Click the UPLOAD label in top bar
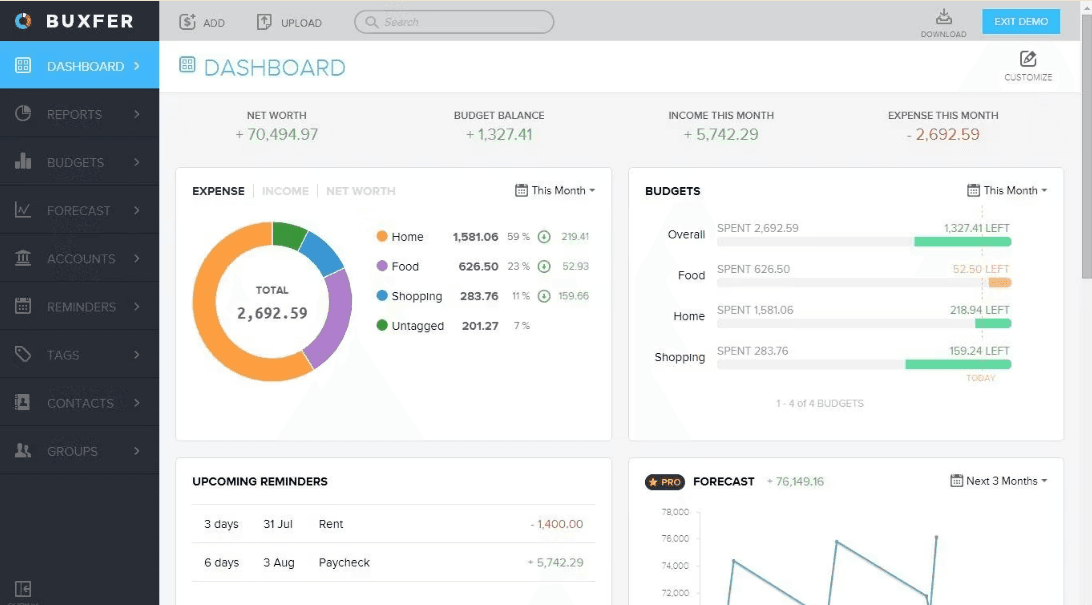Screen dimensions: 1092x605 301,23
